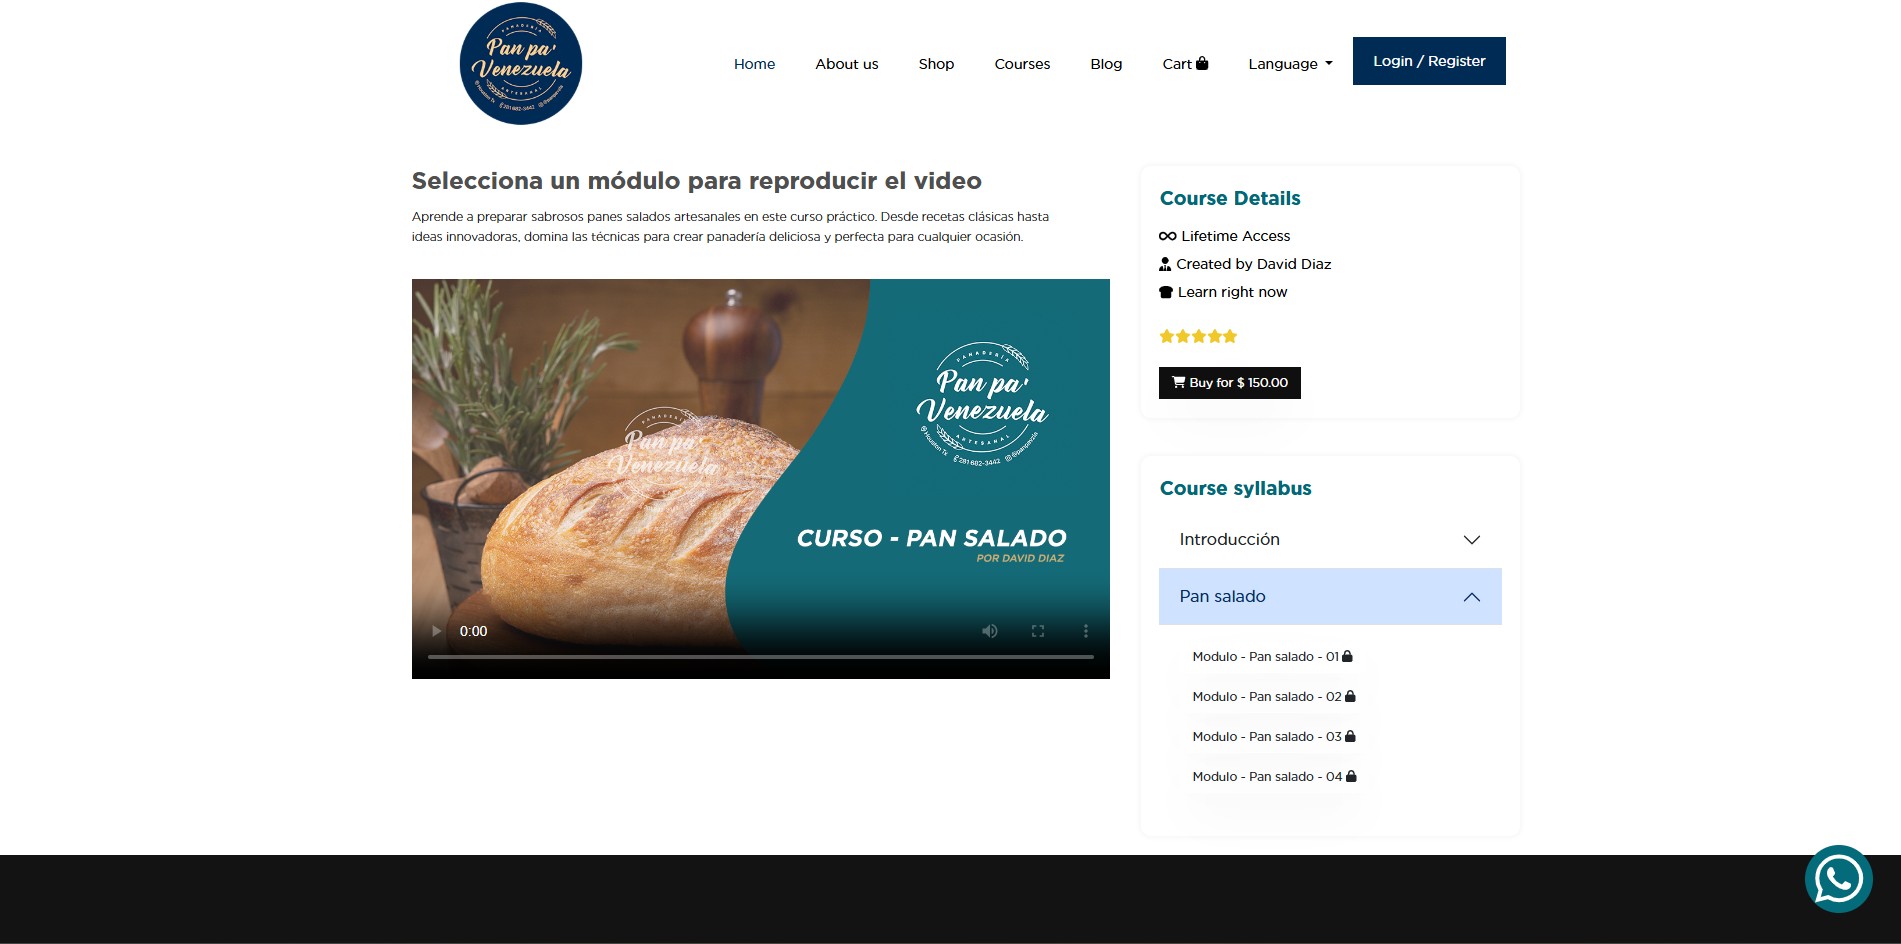Go to Home page
The width and height of the screenshot is (1901, 944).
754,64
